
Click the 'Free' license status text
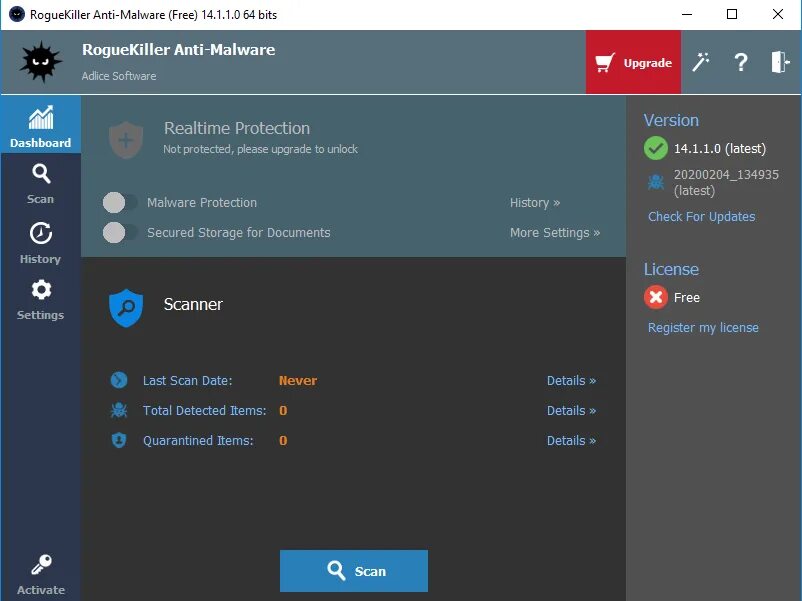coord(686,298)
